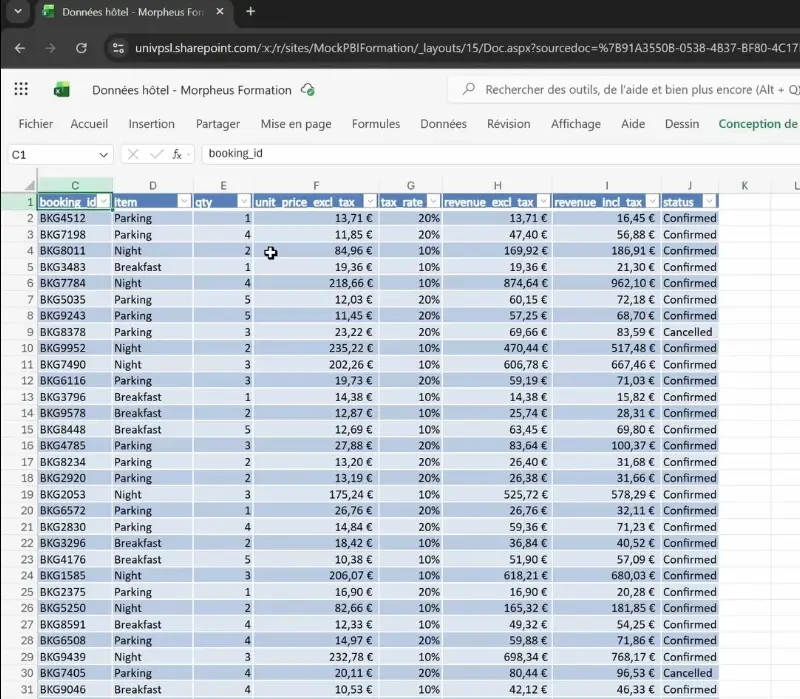Open a new browser tab
800x699 pixels.
pyautogui.click(x=251, y=11)
